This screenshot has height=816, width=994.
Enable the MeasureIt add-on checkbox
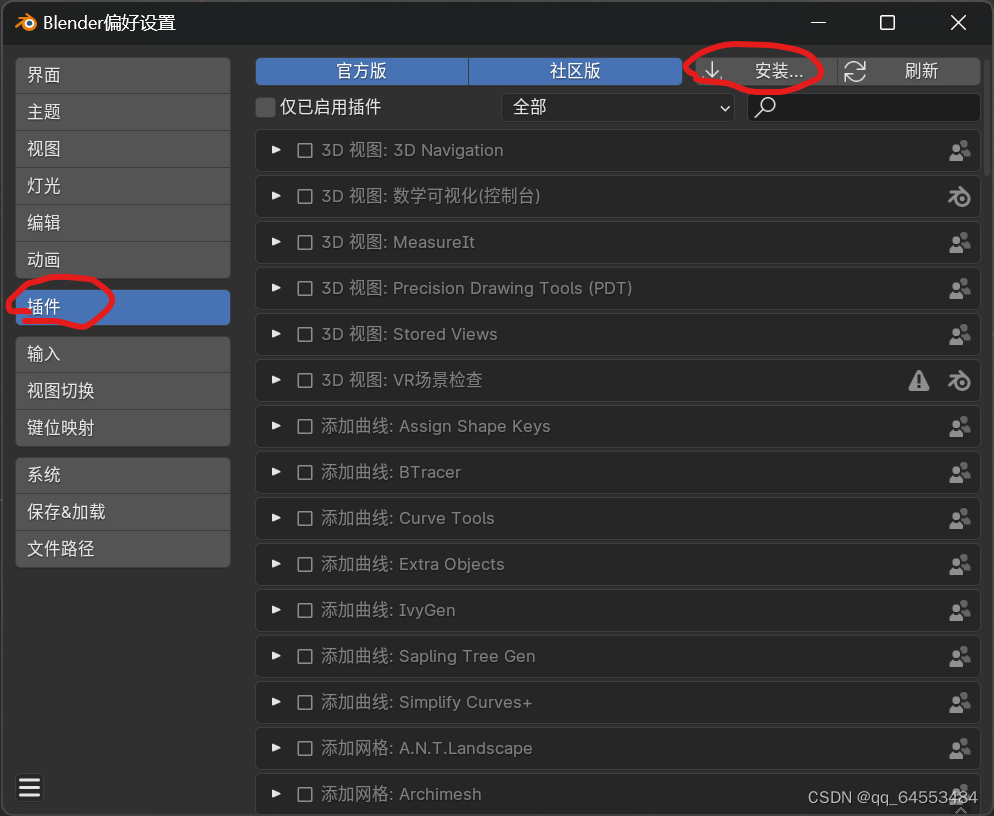[305, 242]
